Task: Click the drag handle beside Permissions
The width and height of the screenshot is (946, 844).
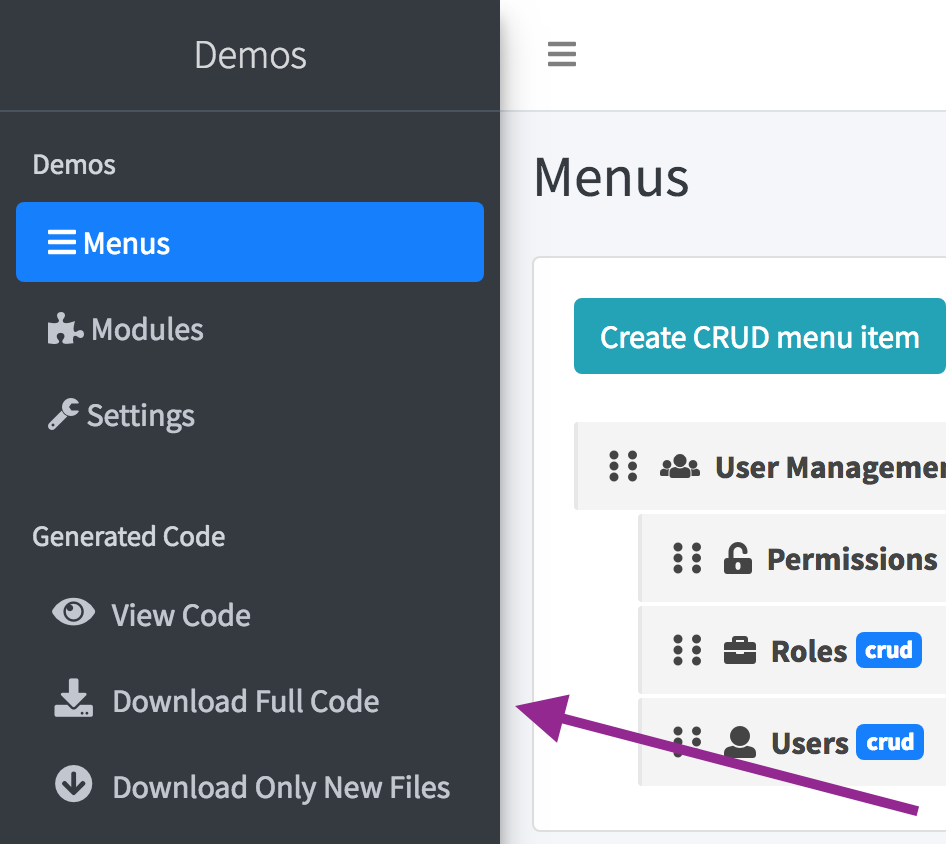Action: coord(687,558)
